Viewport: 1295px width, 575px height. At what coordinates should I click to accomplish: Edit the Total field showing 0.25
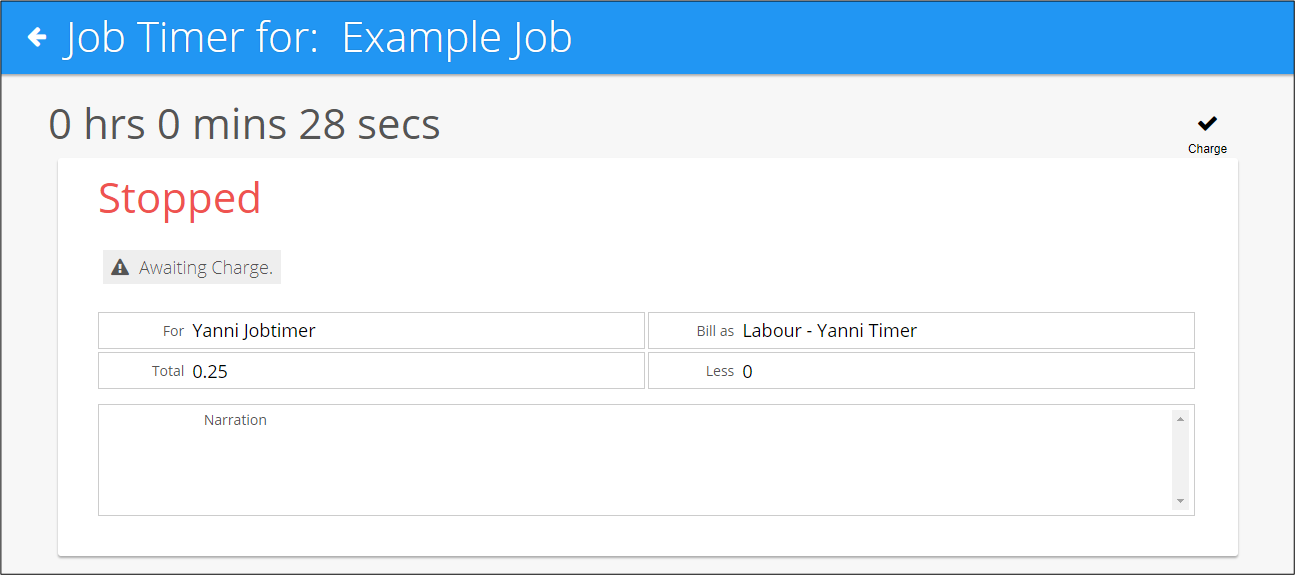(371, 370)
